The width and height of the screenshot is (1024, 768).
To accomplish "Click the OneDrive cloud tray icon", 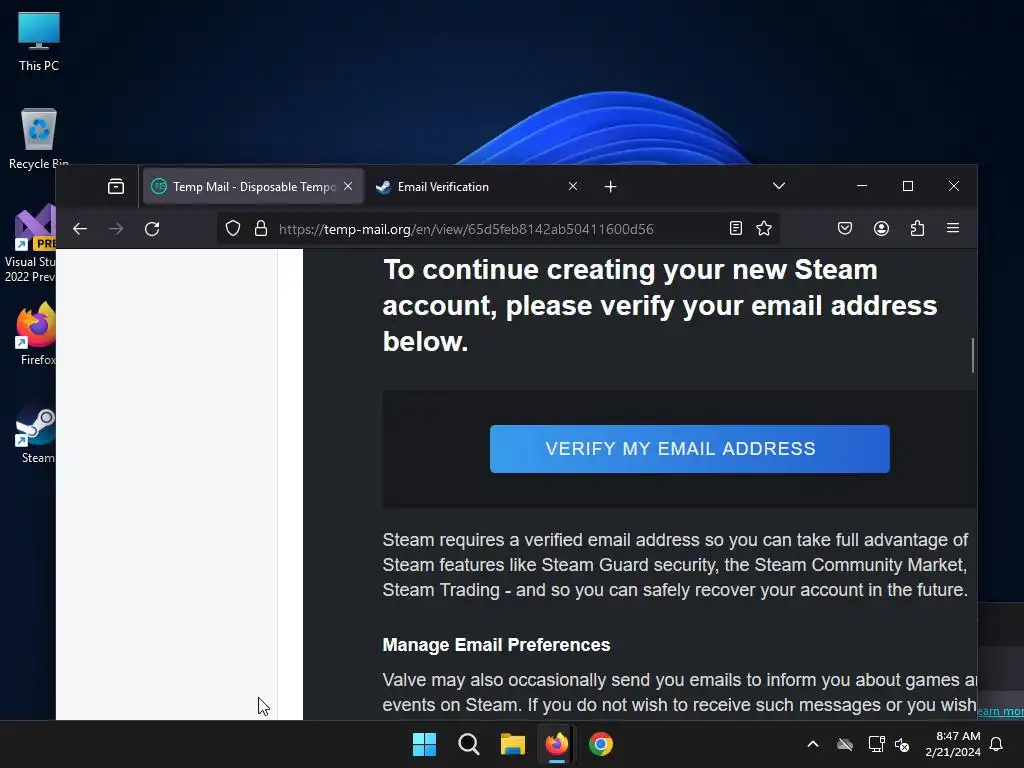I will [x=845, y=744].
